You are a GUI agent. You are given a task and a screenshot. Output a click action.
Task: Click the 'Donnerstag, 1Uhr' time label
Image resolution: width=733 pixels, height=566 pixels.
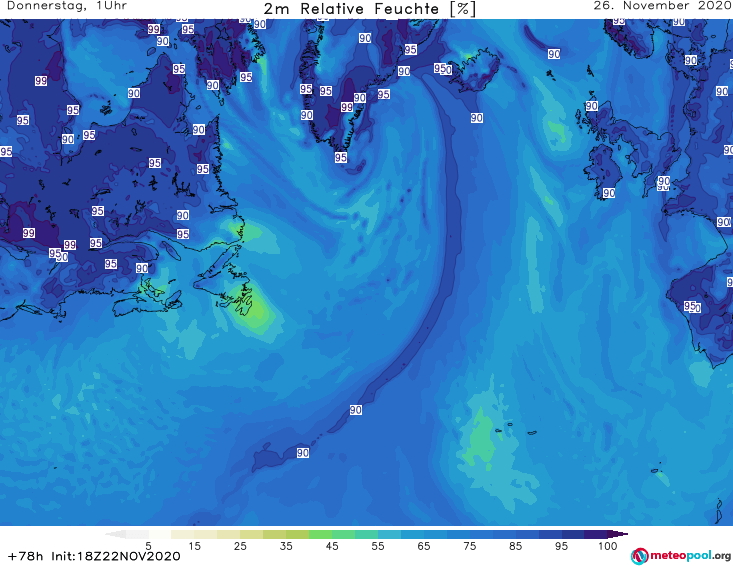pyautogui.click(x=67, y=6)
